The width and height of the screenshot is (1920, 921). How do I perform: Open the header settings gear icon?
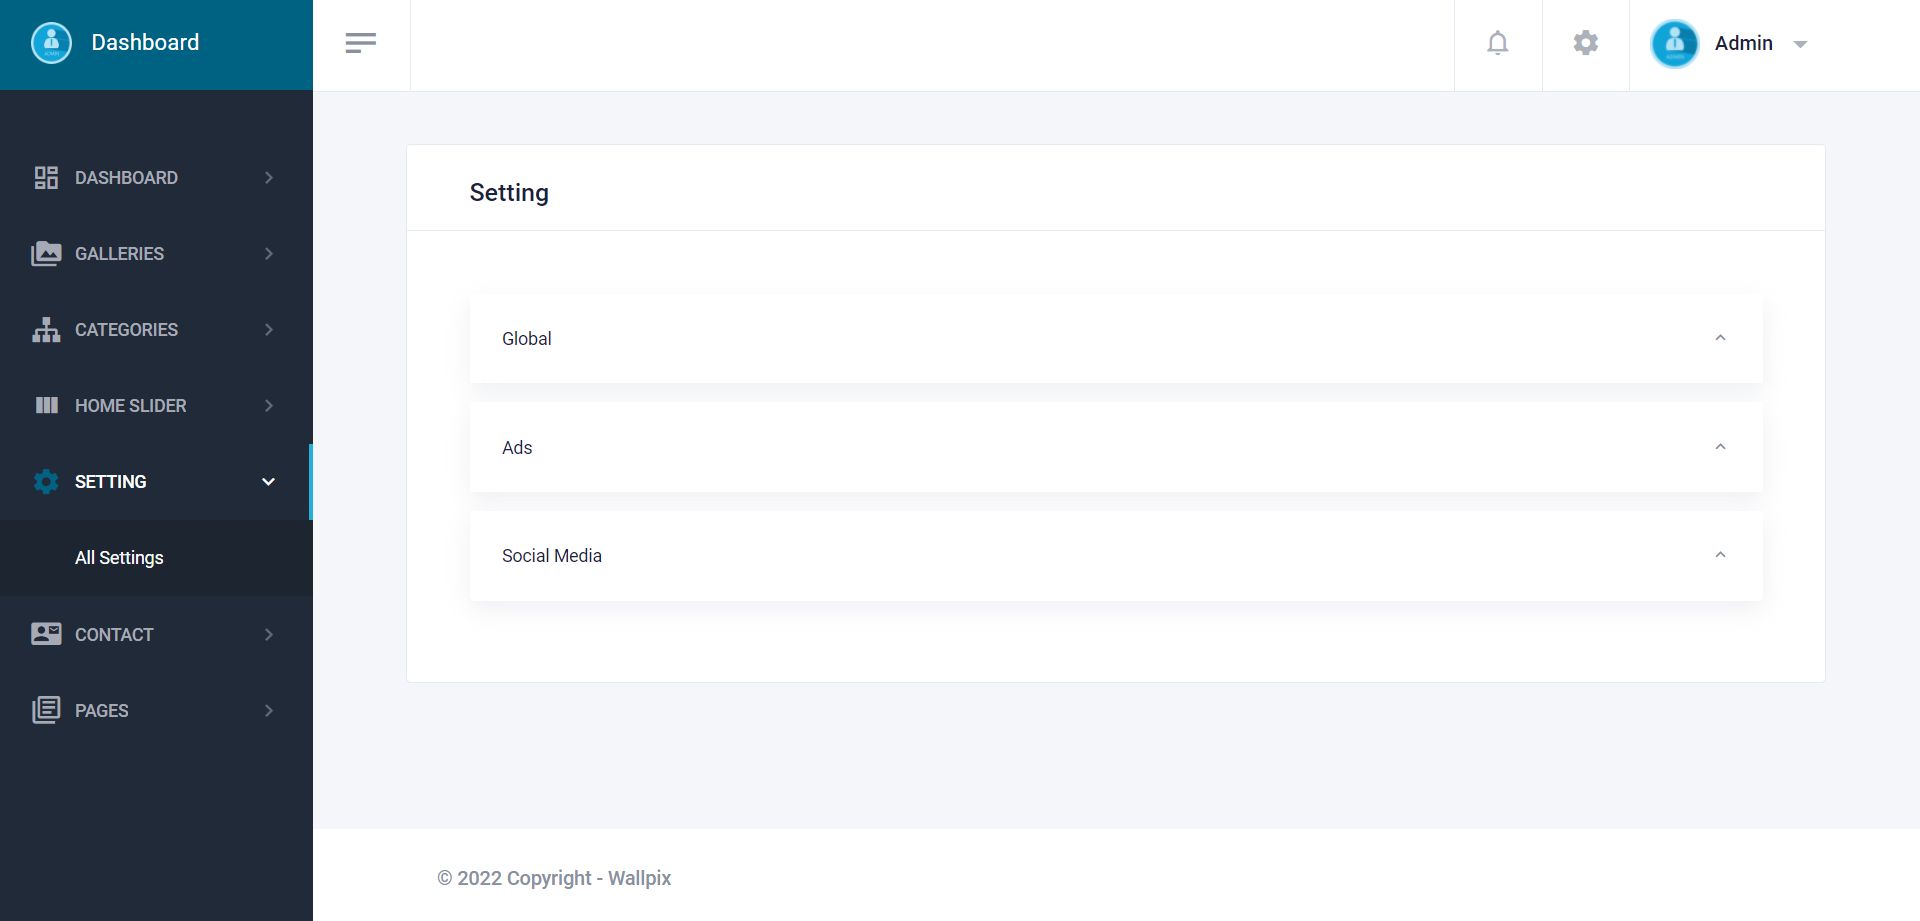(1585, 43)
